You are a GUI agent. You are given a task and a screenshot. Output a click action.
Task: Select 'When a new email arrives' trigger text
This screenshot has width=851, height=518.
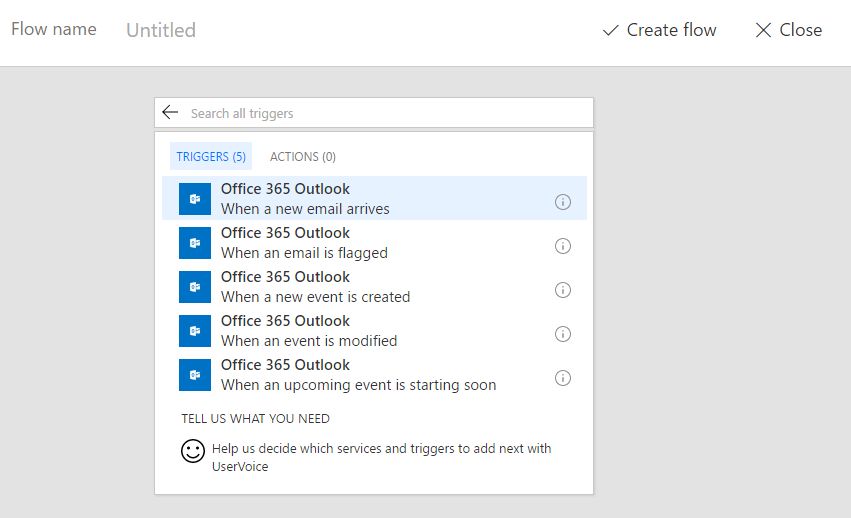coord(305,209)
